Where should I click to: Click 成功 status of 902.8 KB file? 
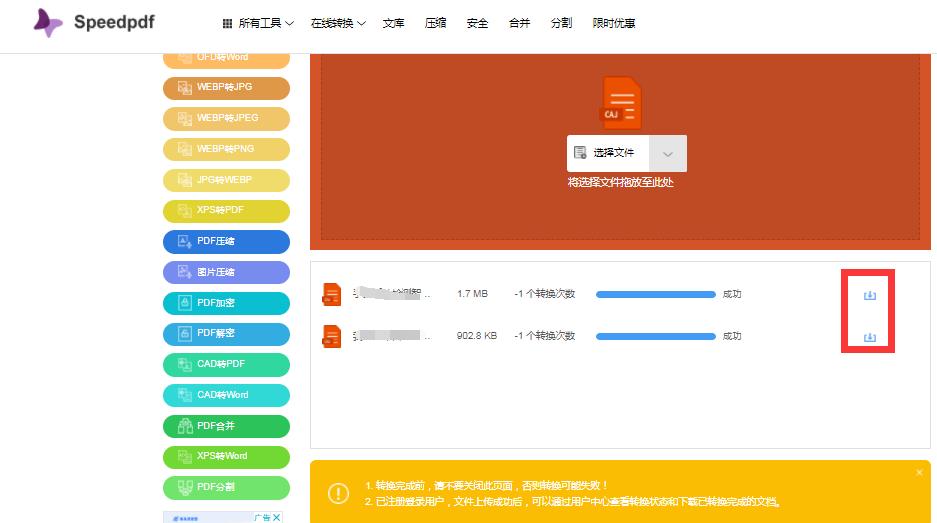pos(732,336)
